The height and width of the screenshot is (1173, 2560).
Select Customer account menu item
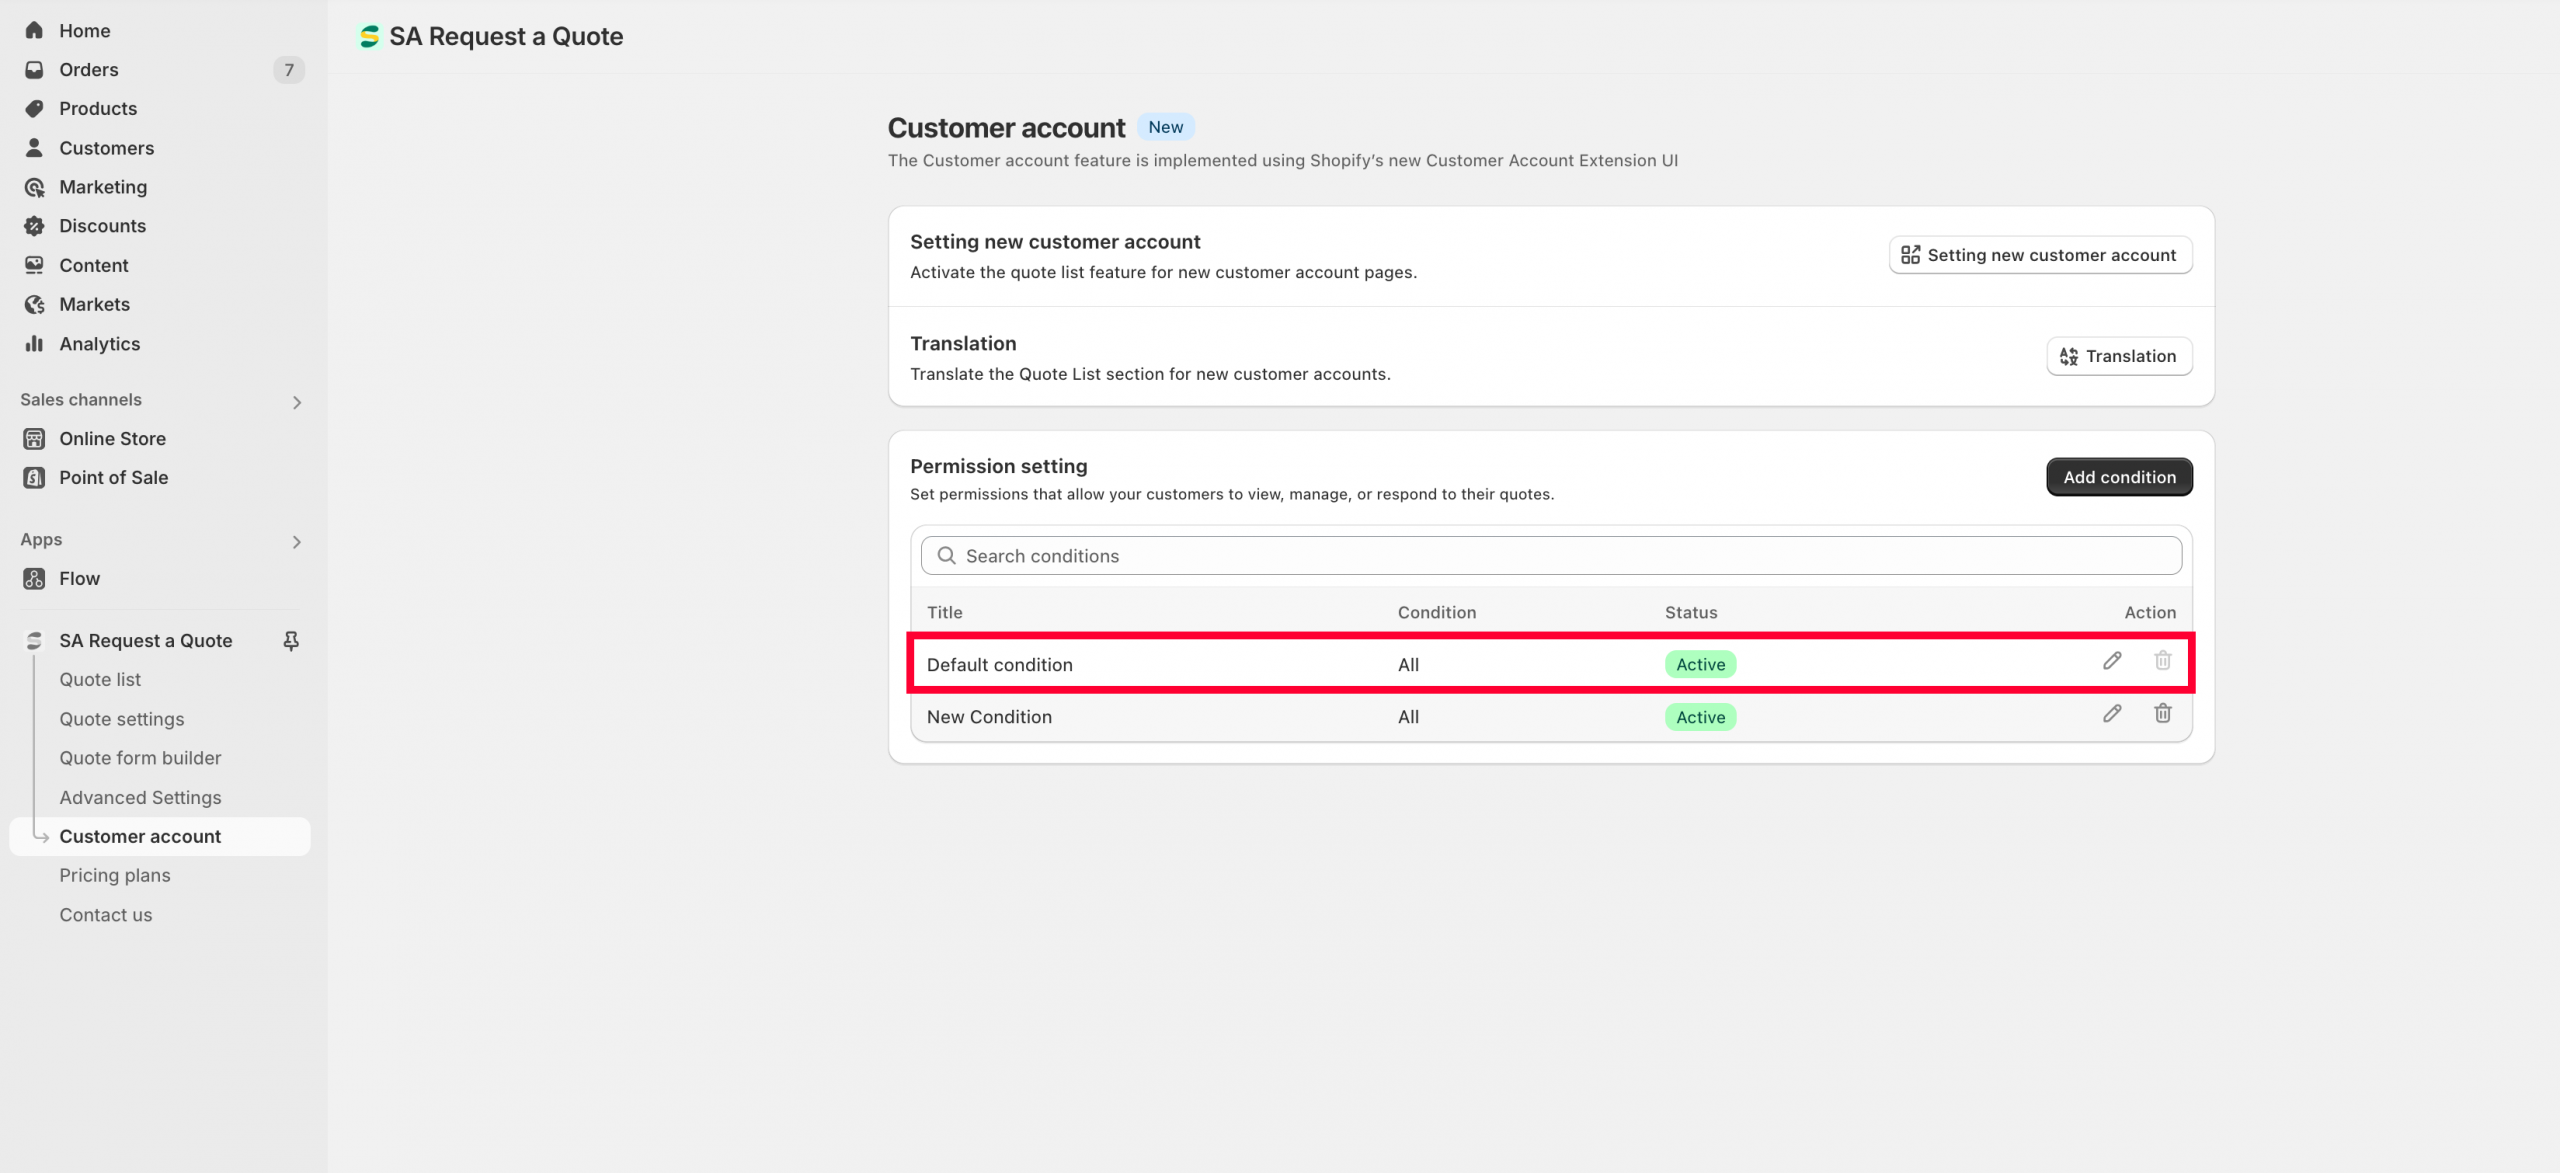[160, 836]
